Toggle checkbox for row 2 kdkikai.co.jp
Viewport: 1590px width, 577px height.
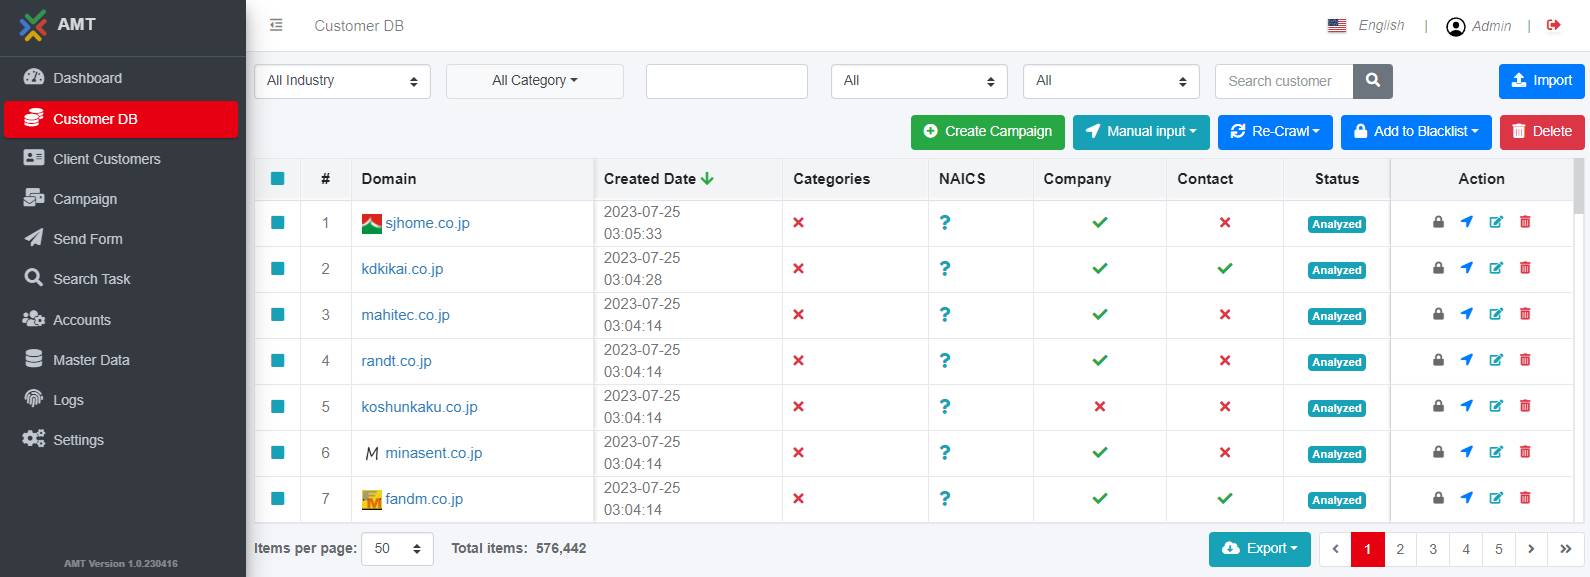click(x=277, y=269)
